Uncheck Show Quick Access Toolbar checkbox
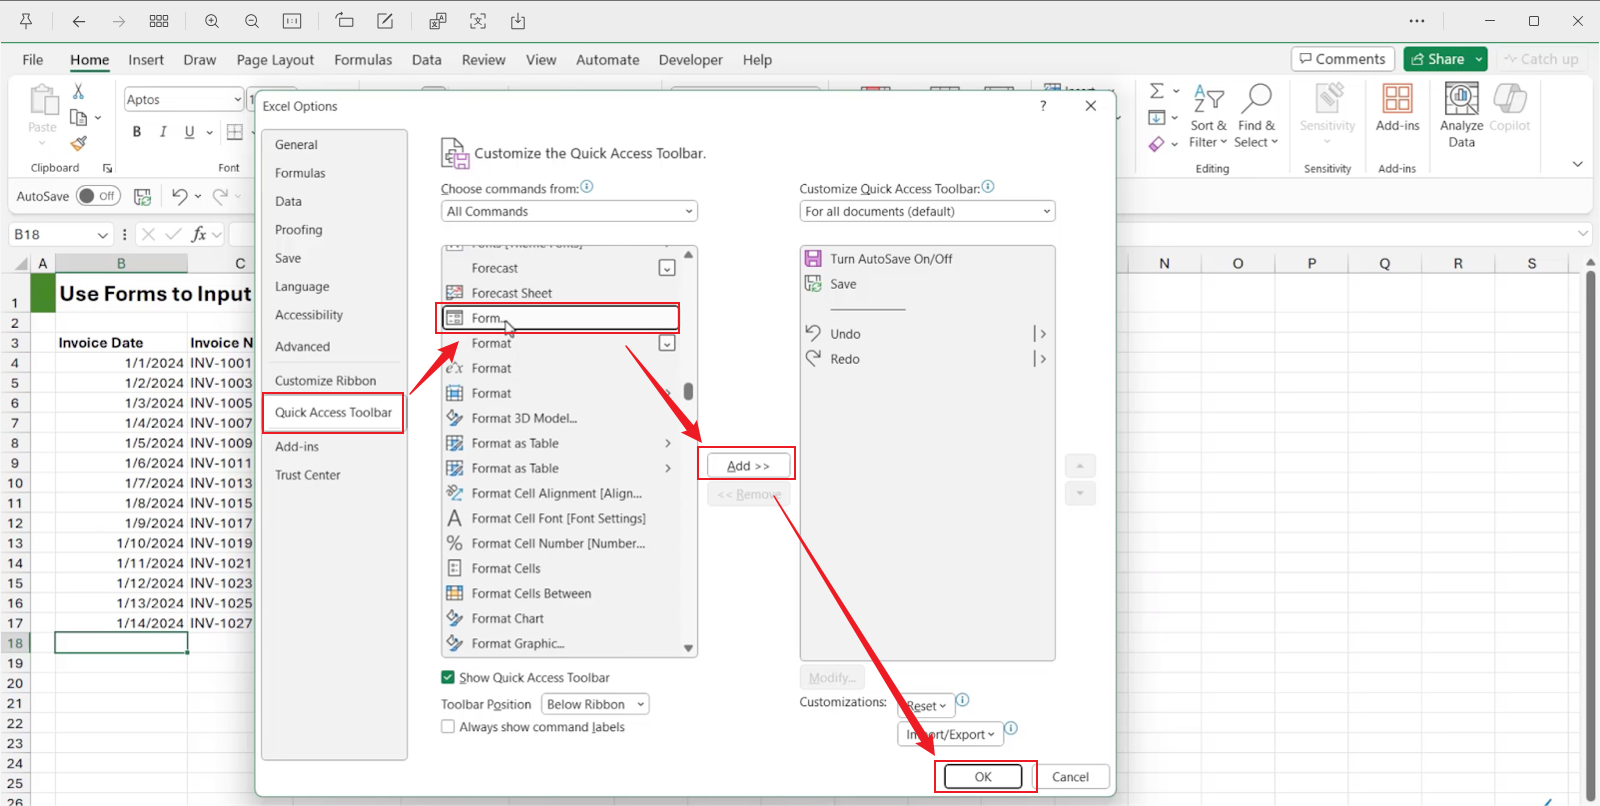The width and height of the screenshot is (1600, 806). (x=448, y=677)
